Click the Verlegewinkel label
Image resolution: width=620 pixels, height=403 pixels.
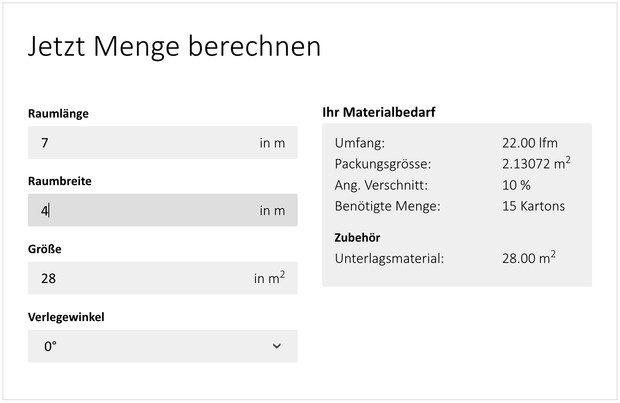point(66,317)
